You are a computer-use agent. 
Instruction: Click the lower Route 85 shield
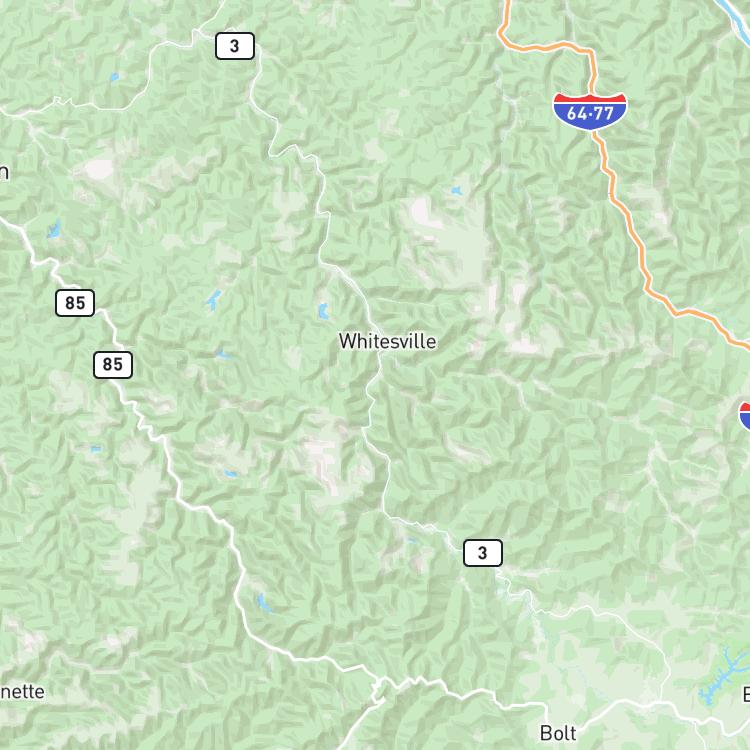pyautogui.click(x=113, y=364)
